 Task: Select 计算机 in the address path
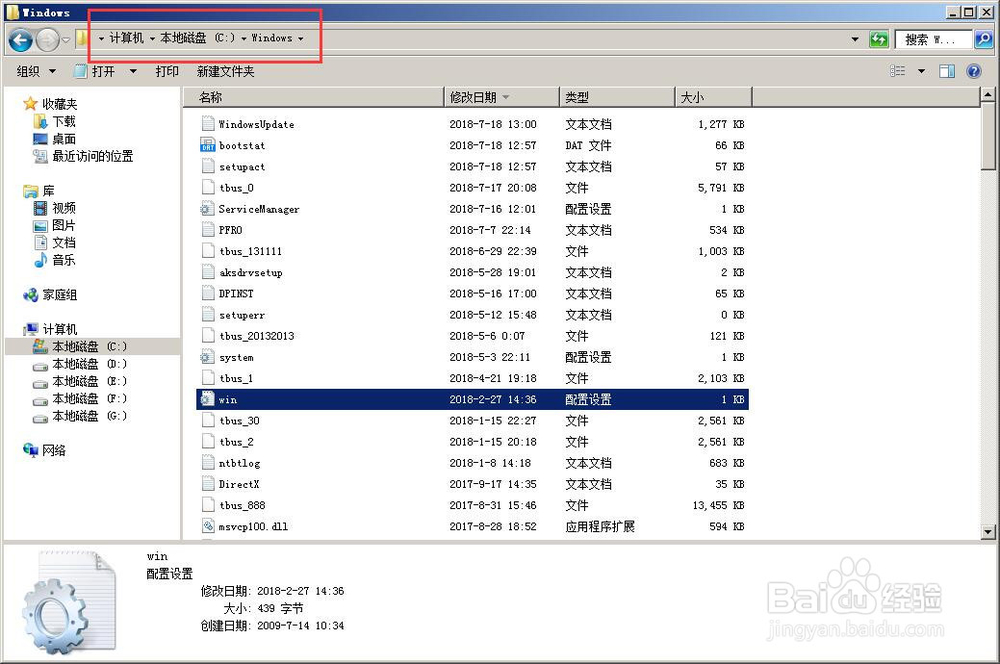(126, 38)
